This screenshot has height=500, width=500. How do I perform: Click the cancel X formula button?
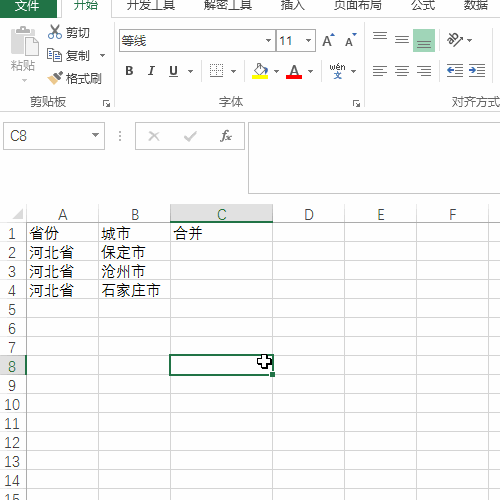tap(154, 136)
